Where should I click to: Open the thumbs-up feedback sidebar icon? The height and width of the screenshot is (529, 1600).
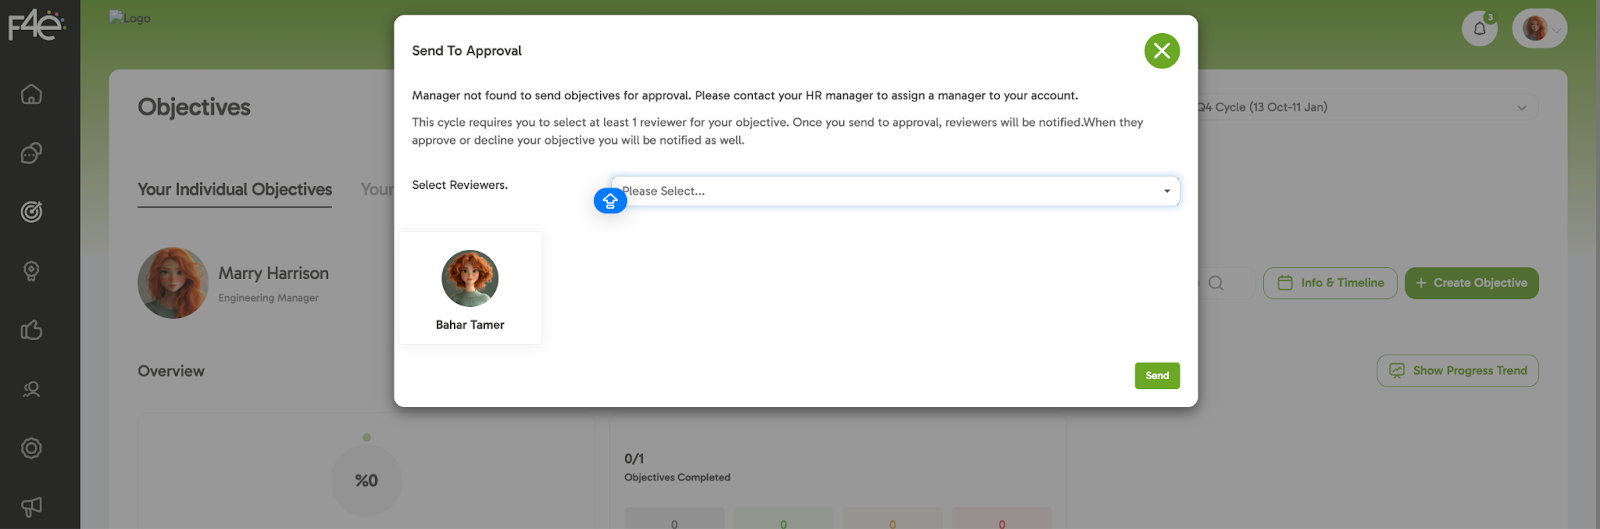pos(32,330)
